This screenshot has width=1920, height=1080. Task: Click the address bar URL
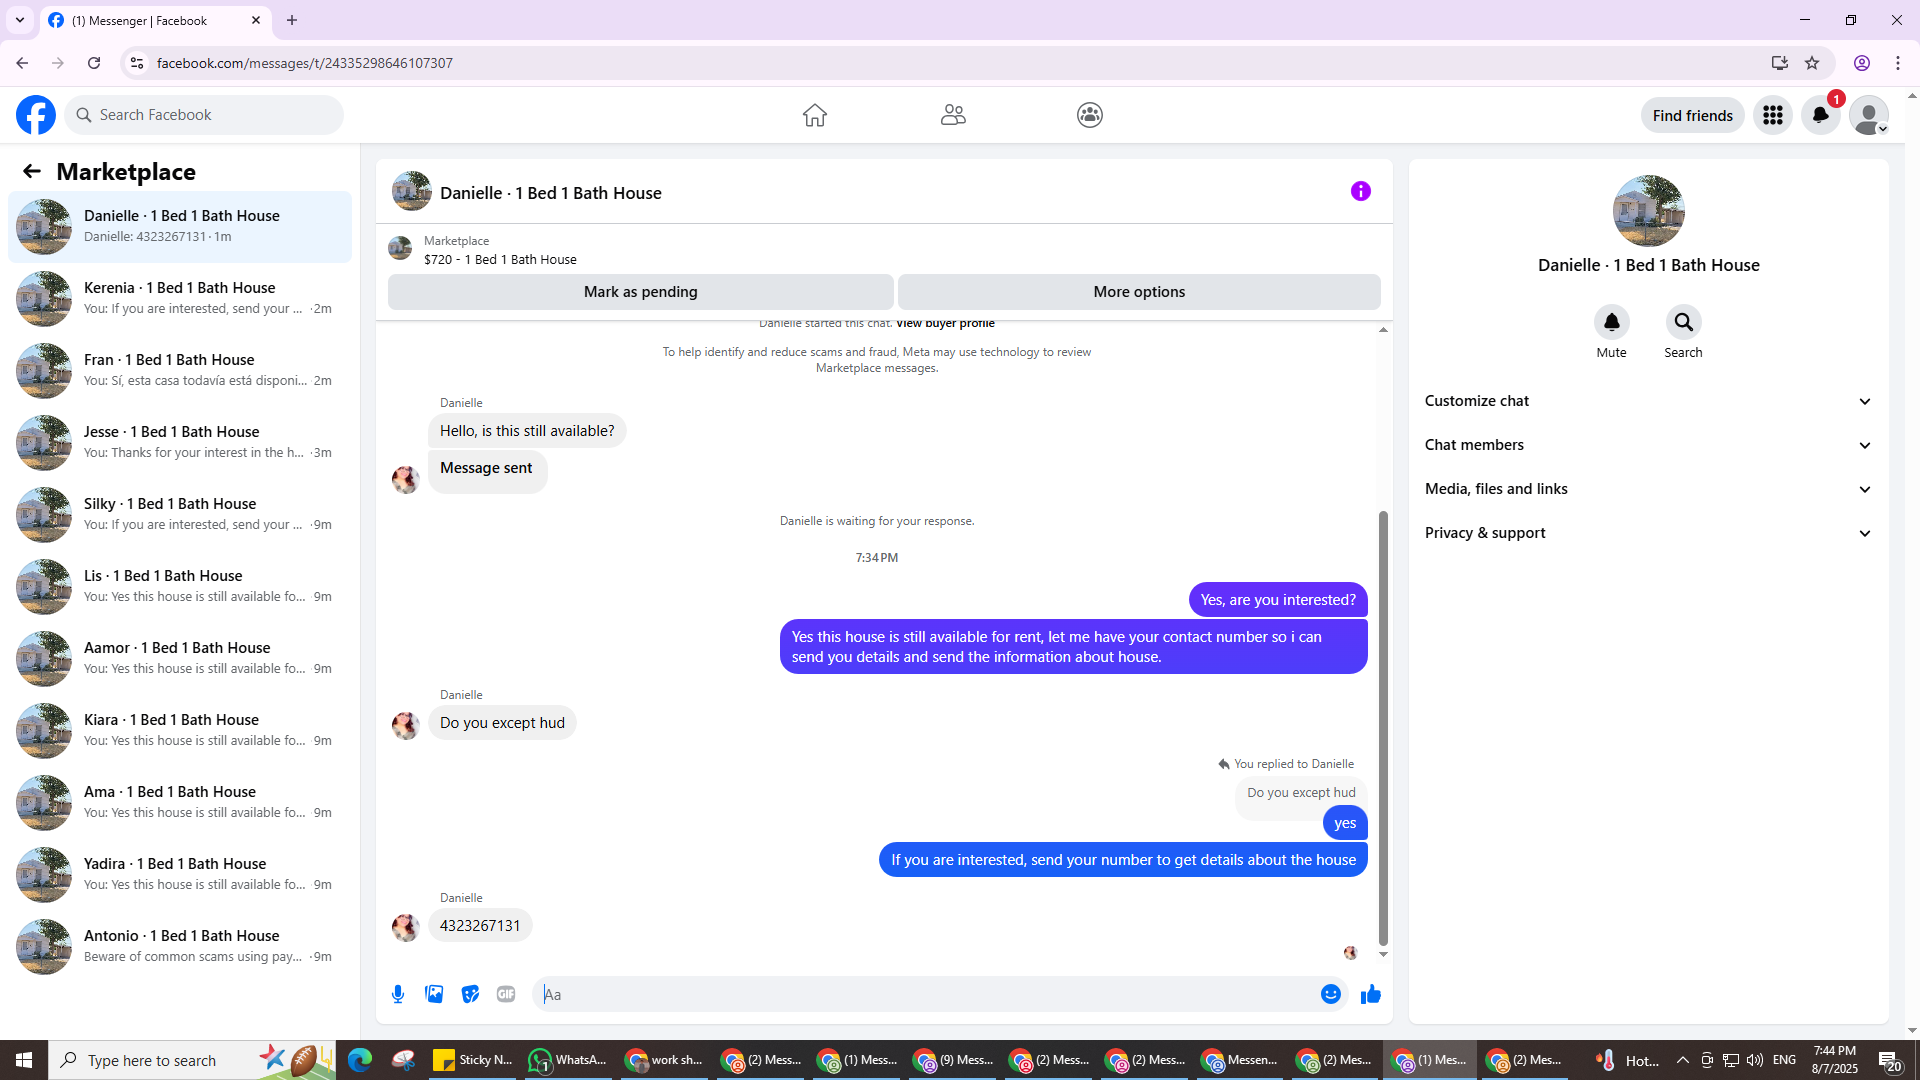click(305, 63)
